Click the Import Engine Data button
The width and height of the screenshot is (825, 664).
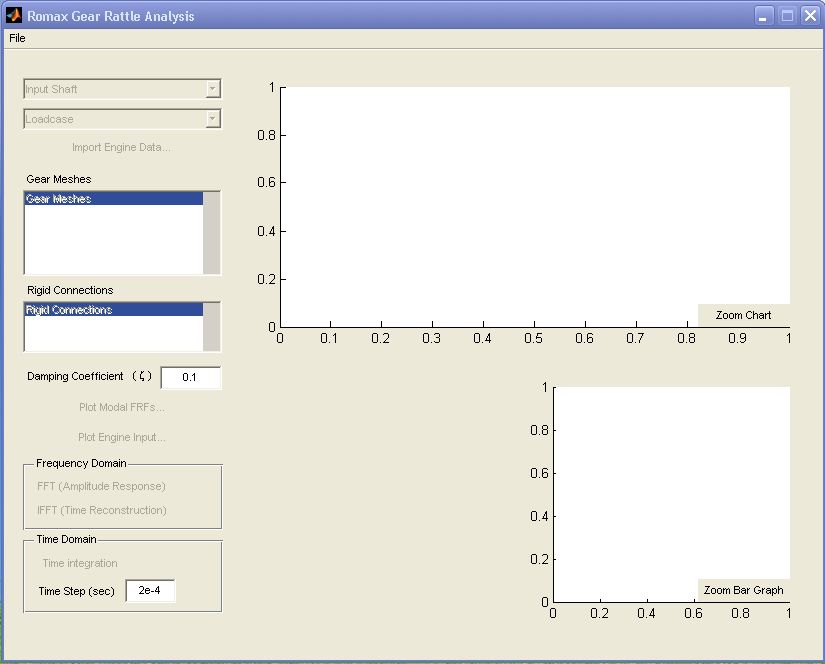point(122,147)
